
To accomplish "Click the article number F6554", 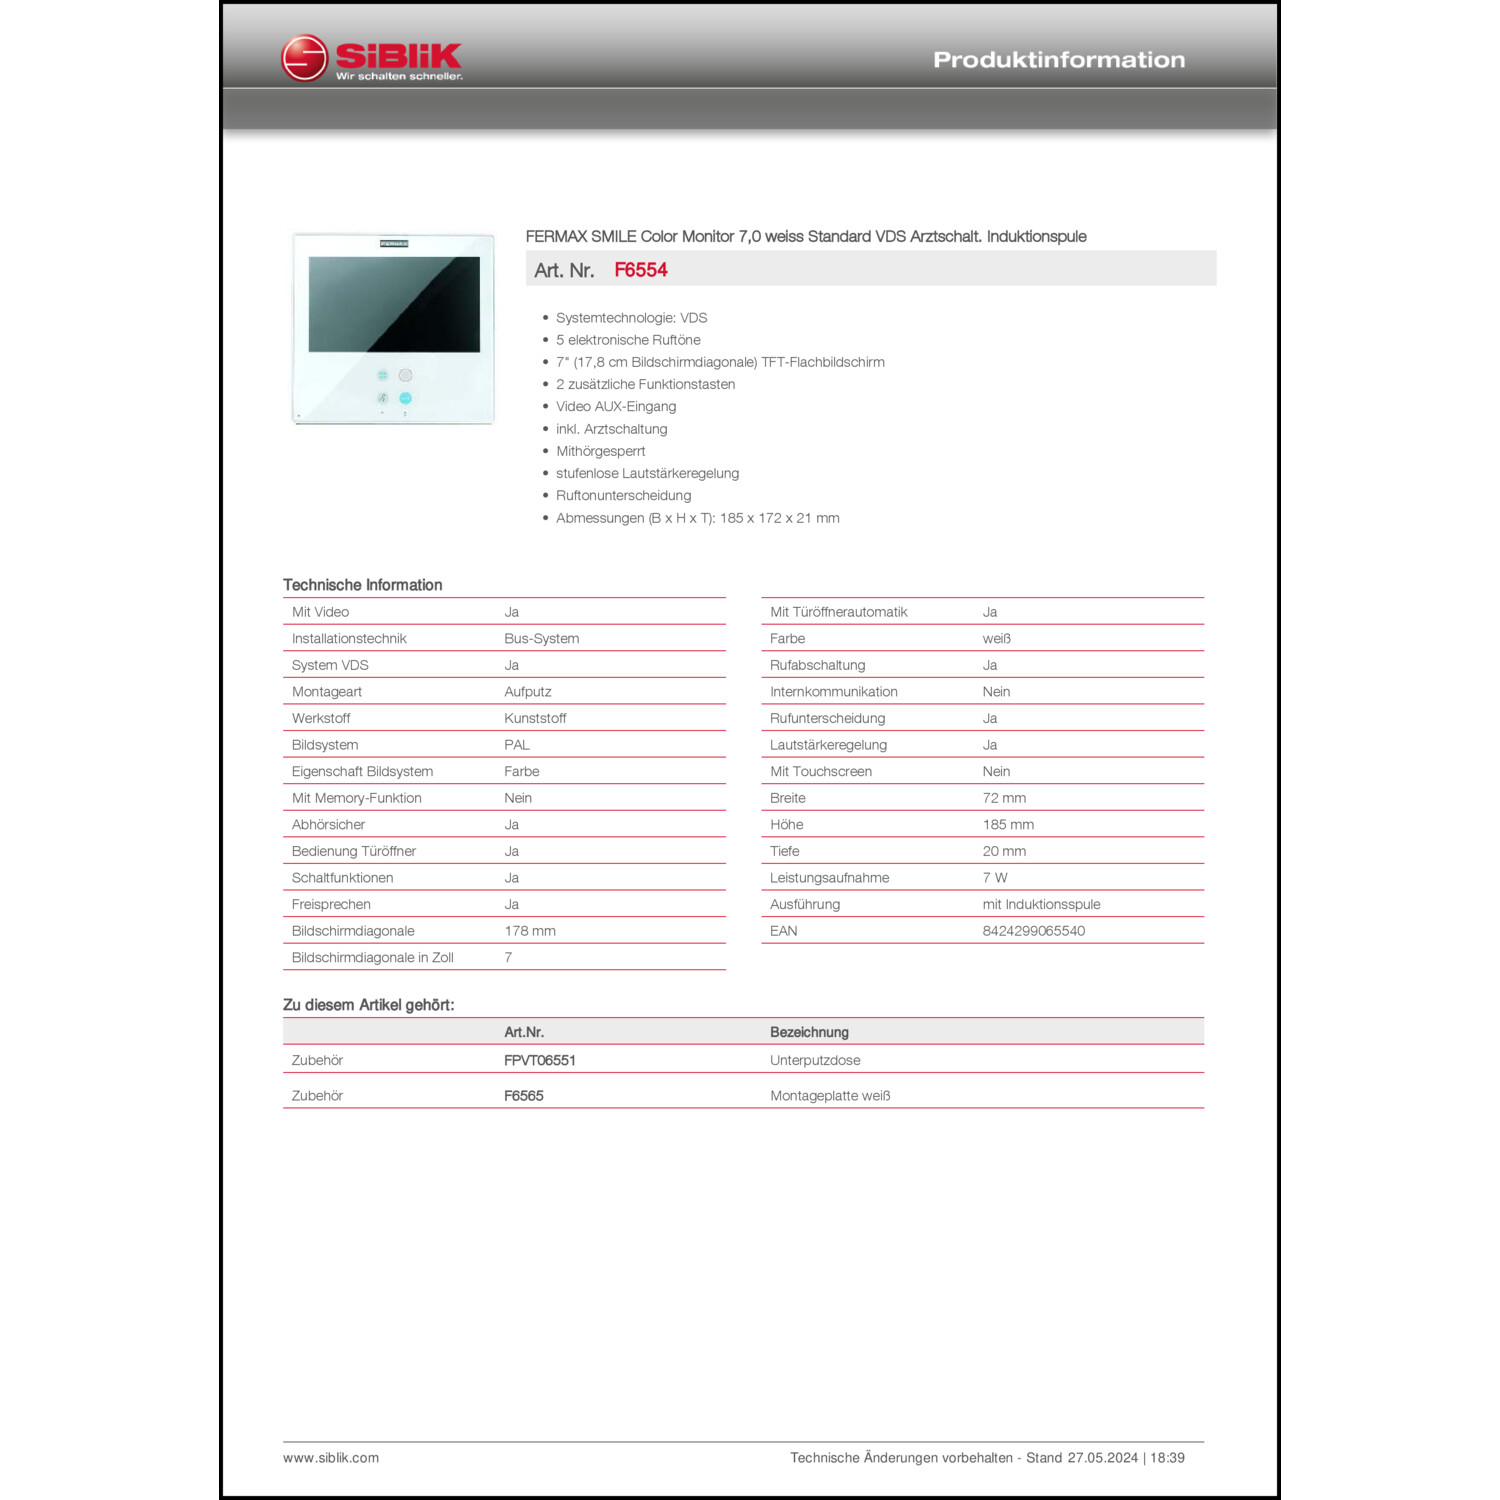I will click(x=641, y=269).
